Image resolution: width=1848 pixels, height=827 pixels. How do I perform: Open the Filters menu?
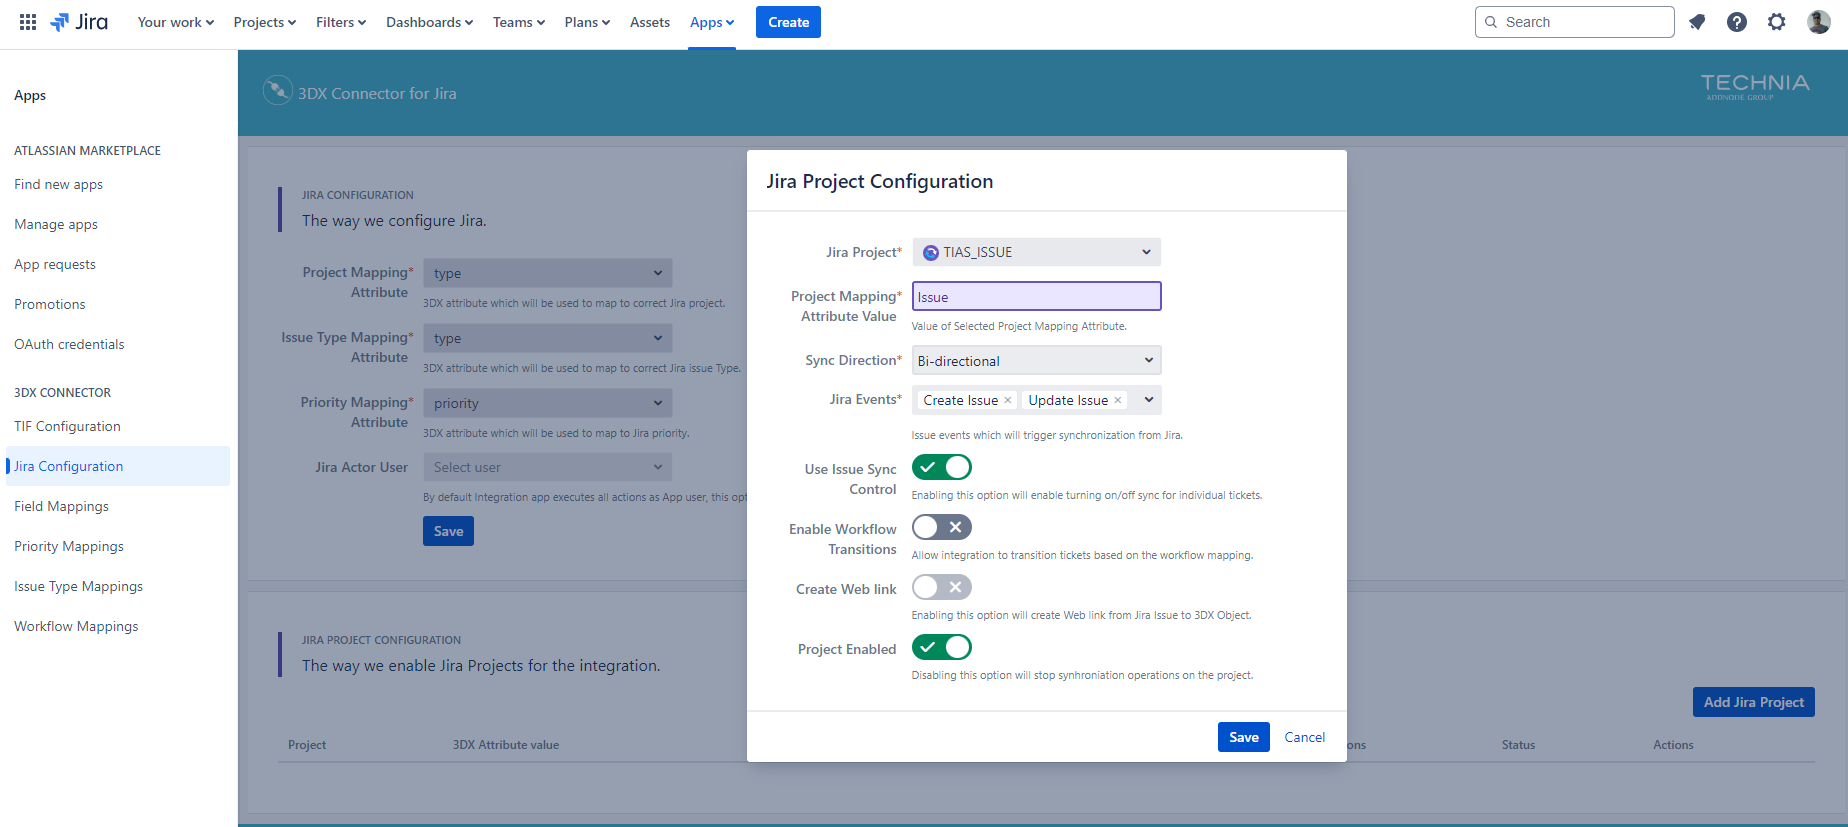coord(341,22)
